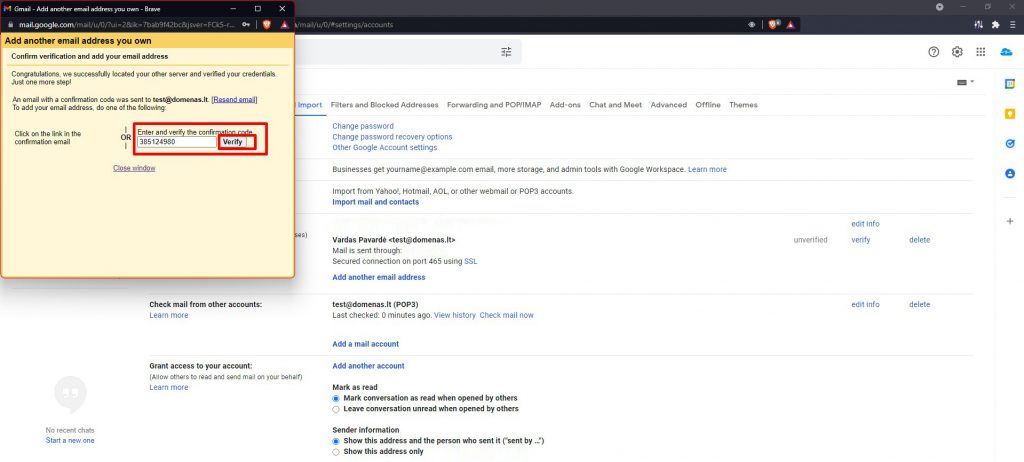
Task: Click edit info for Vardas Pavardė address
Action: pyautogui.click(x=865, y=224)
